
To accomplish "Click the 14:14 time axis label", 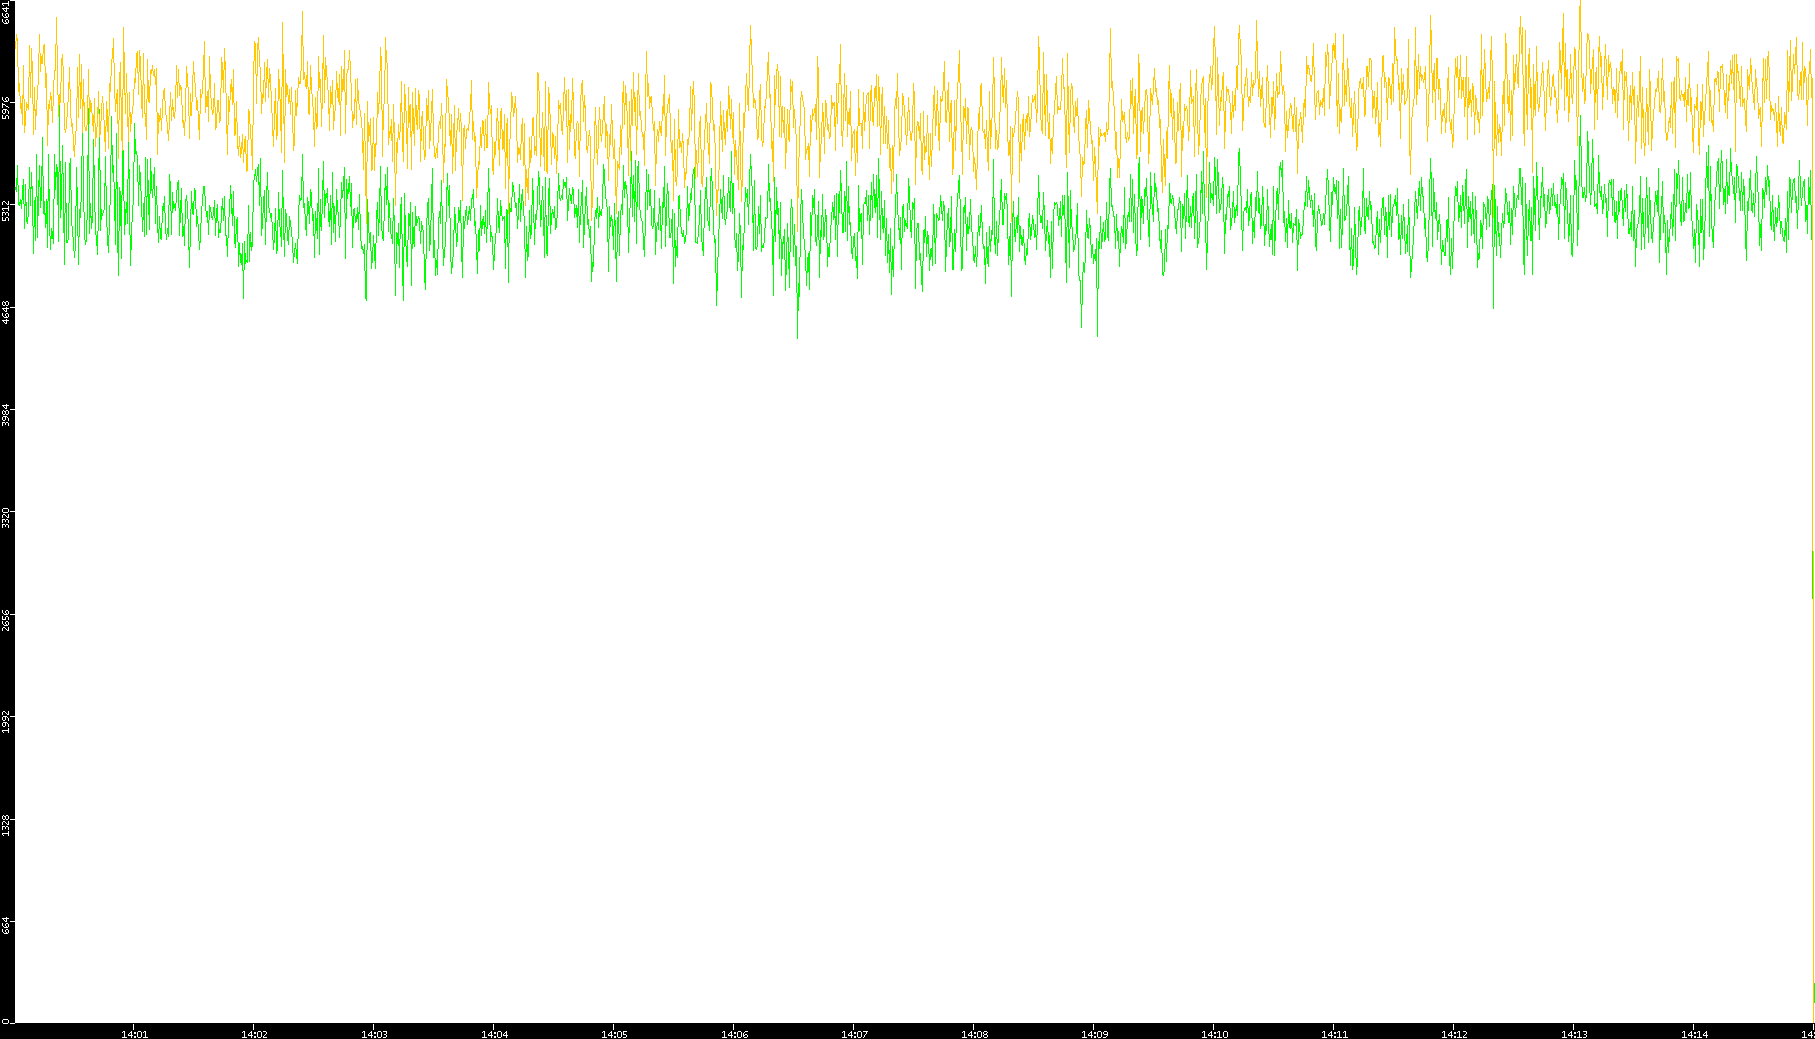I will pyautogui.click(x=1694, y=1034).
